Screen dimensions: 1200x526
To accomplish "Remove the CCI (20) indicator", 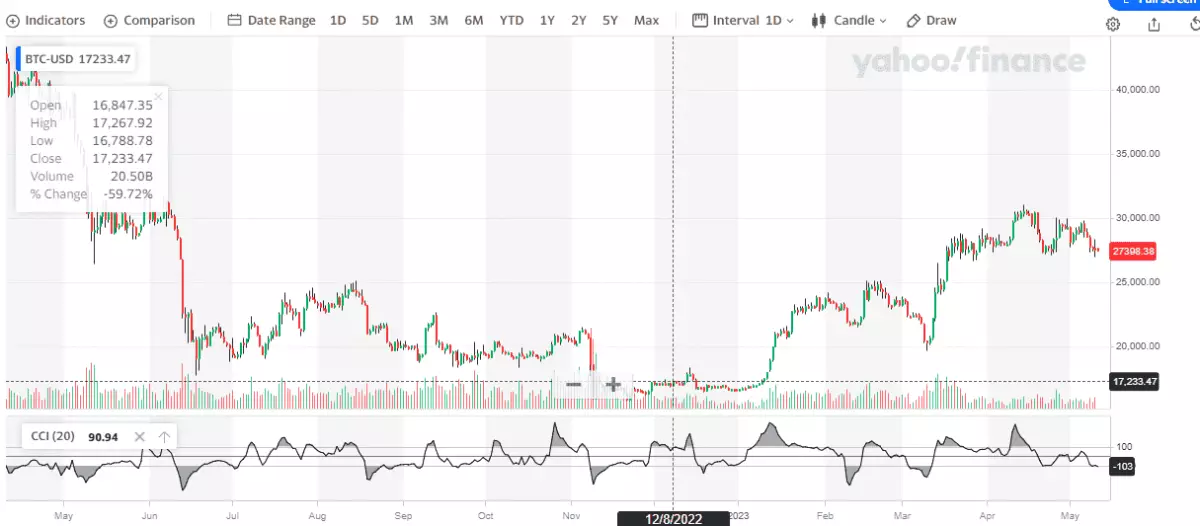I will tap(140, 437).
